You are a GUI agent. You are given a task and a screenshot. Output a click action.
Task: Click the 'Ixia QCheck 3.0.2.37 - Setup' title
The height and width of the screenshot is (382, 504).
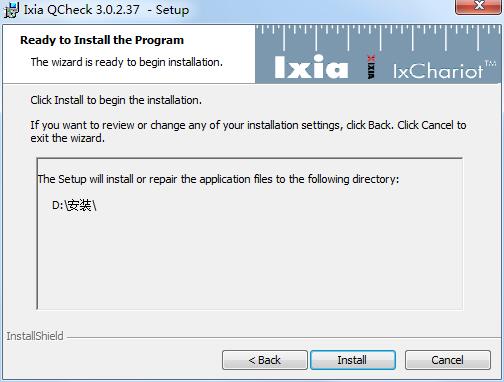106,9
